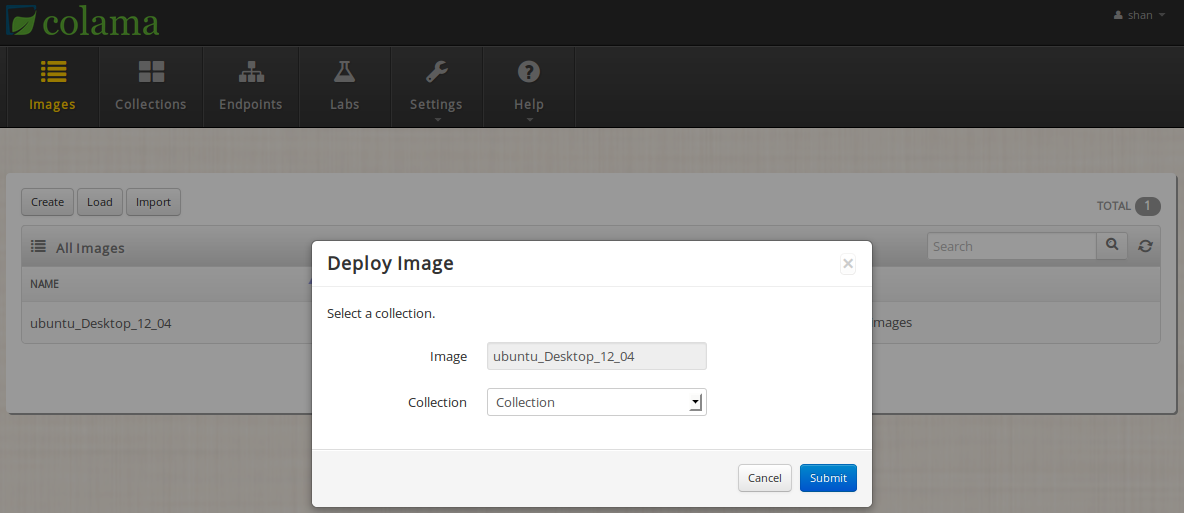Click the magnifier search icon button
1184x513 pixels.
click(x=1112, y=246)
